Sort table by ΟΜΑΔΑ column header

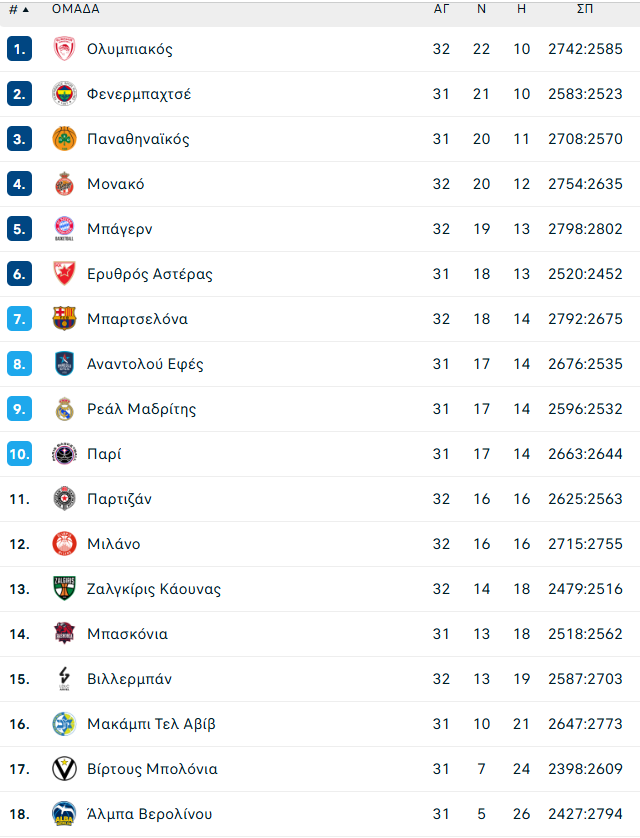(x=75, y=9)
